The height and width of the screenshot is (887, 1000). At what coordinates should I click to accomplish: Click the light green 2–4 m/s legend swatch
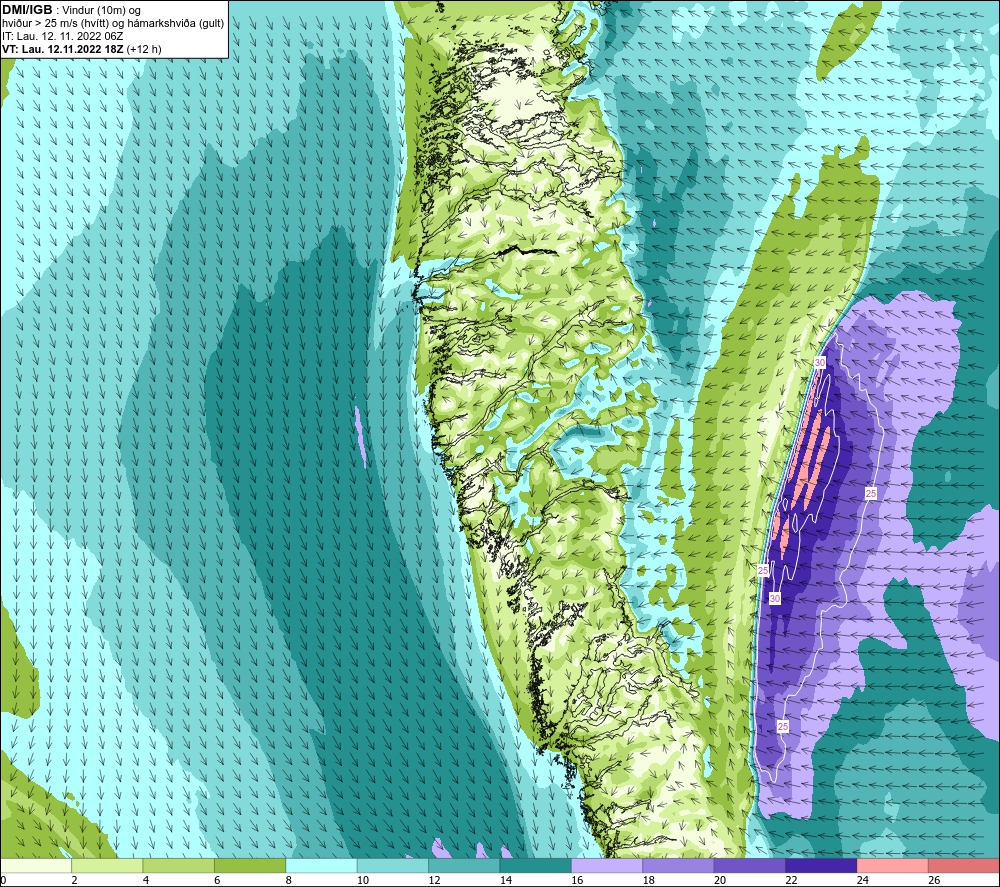(x=107, y=865)
